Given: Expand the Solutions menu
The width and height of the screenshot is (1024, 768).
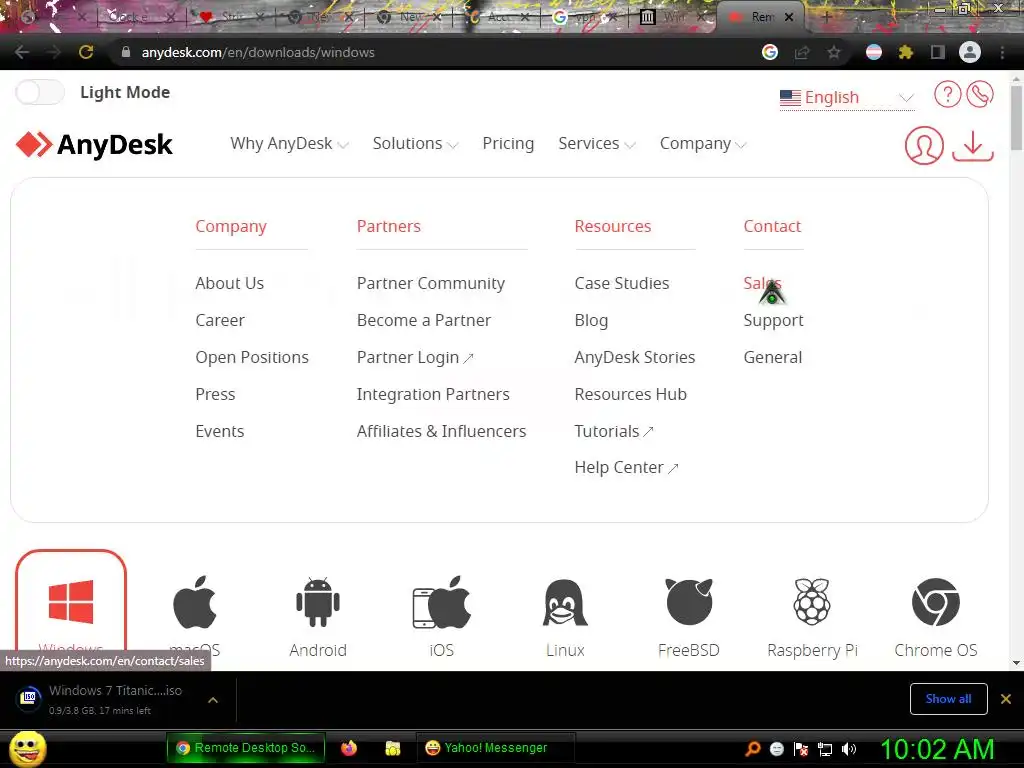Looking at the screenshot, I should 415,144.
